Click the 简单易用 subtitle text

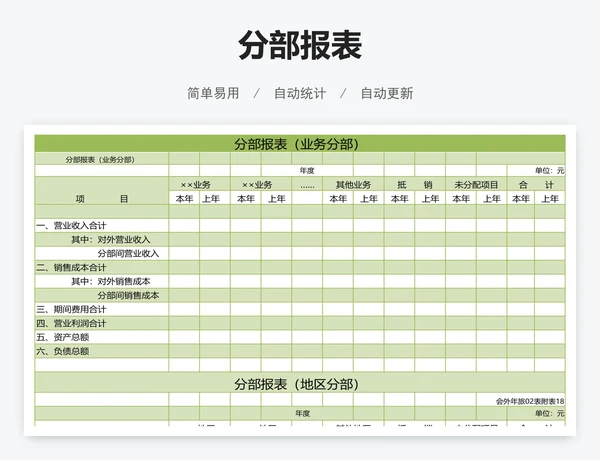213,93
